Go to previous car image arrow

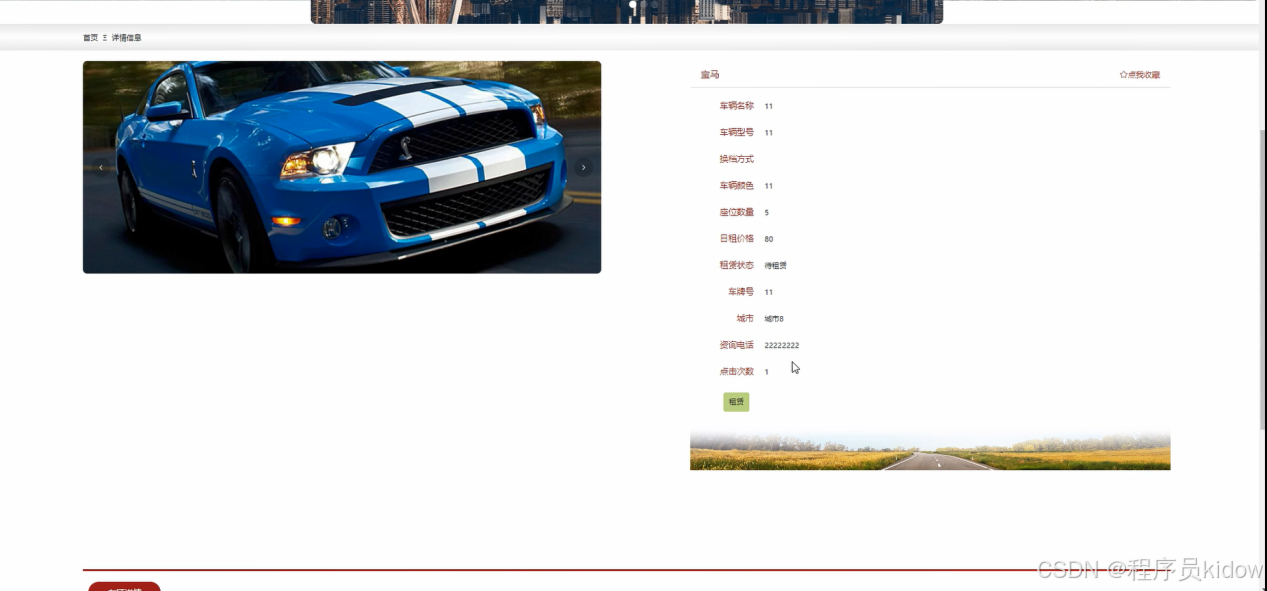[x=101, y=167]
